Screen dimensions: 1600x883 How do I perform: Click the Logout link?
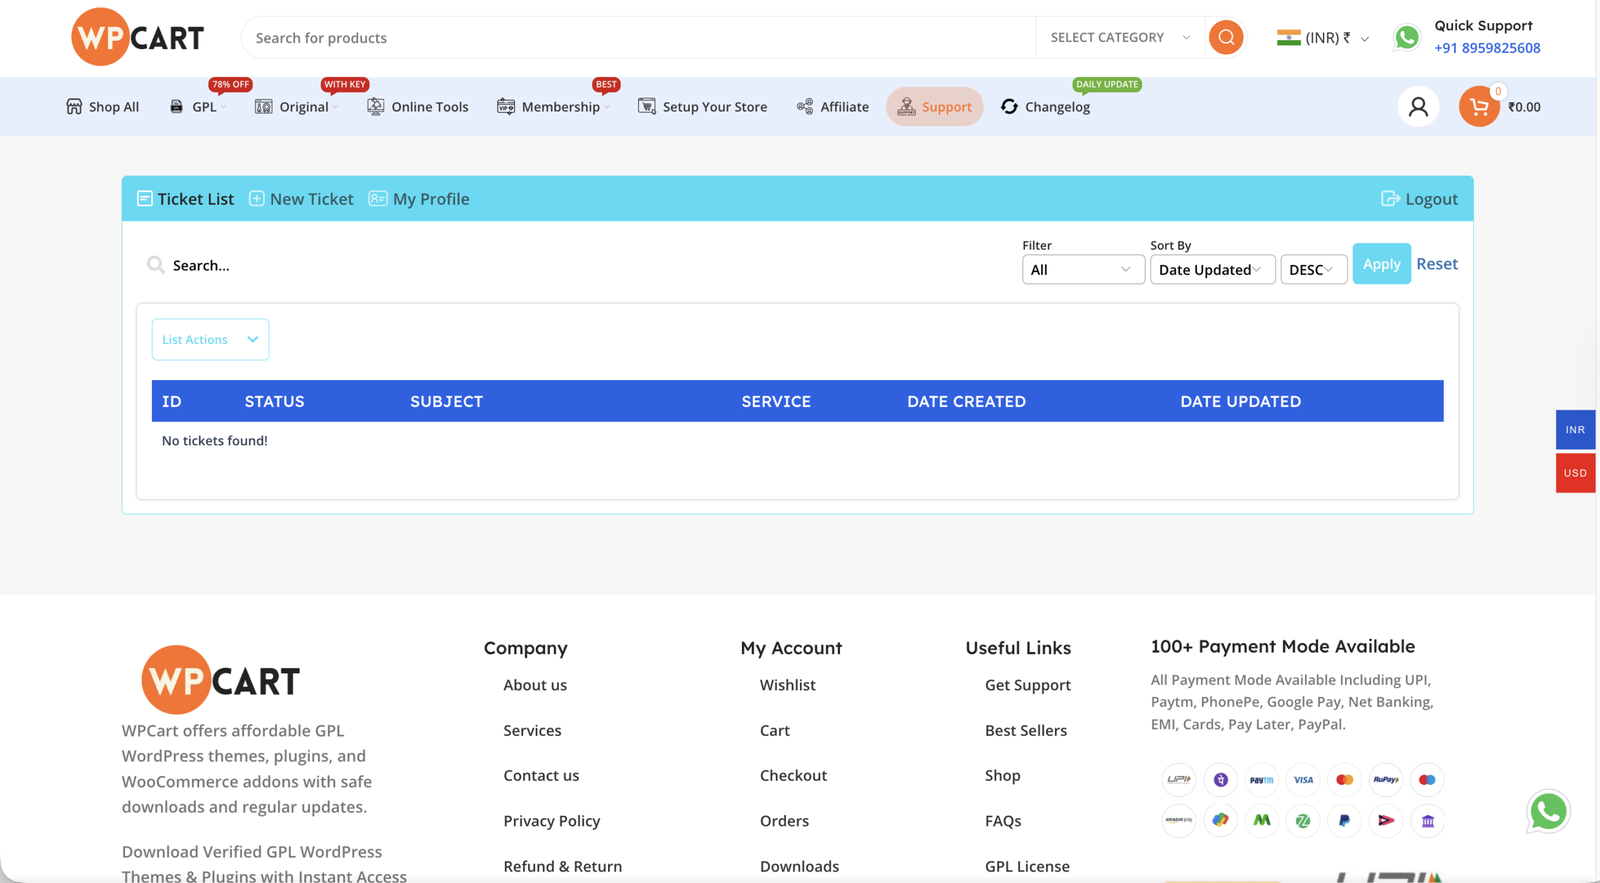click(x=1419, y=199)
